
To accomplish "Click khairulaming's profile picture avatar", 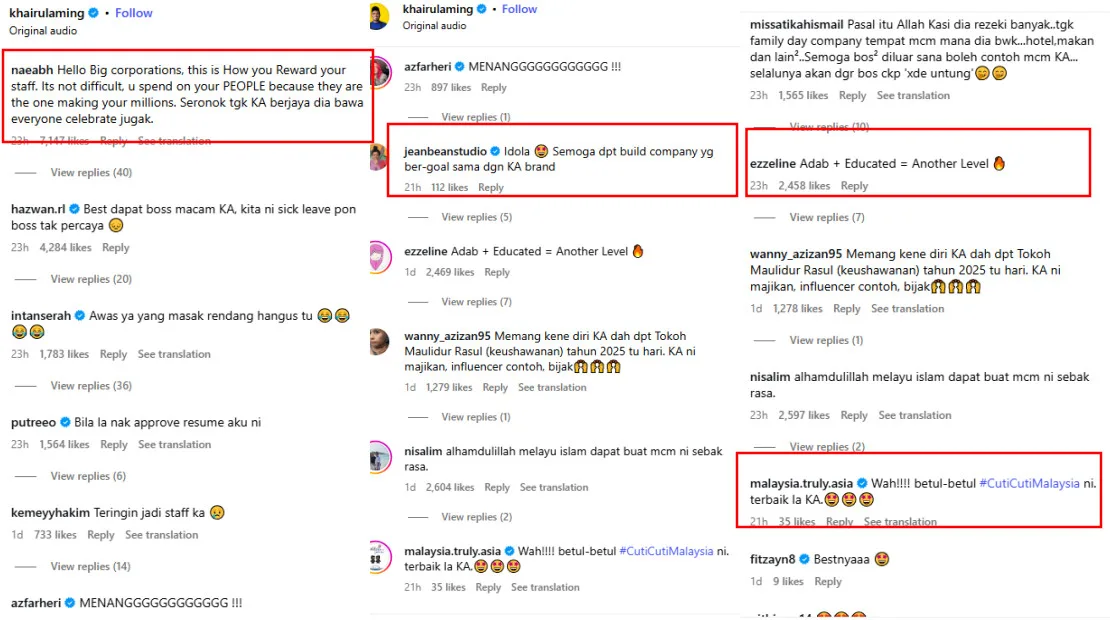I will (x=378, y=16).
